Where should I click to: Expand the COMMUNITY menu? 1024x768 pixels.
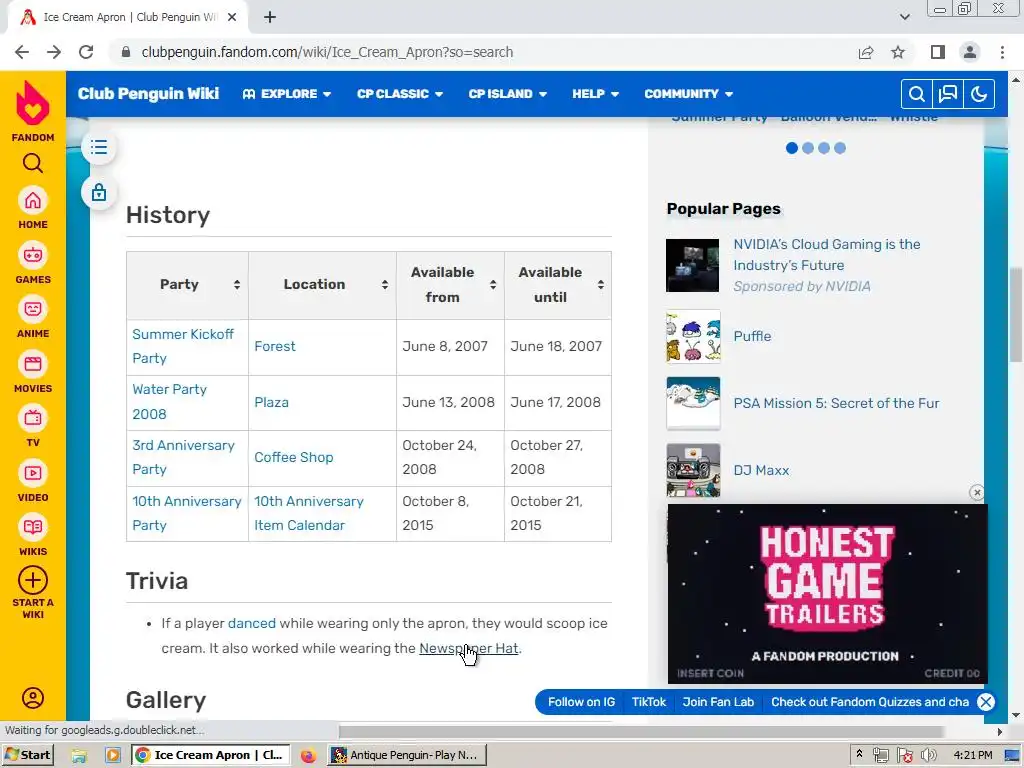click(x=688, y=94)
